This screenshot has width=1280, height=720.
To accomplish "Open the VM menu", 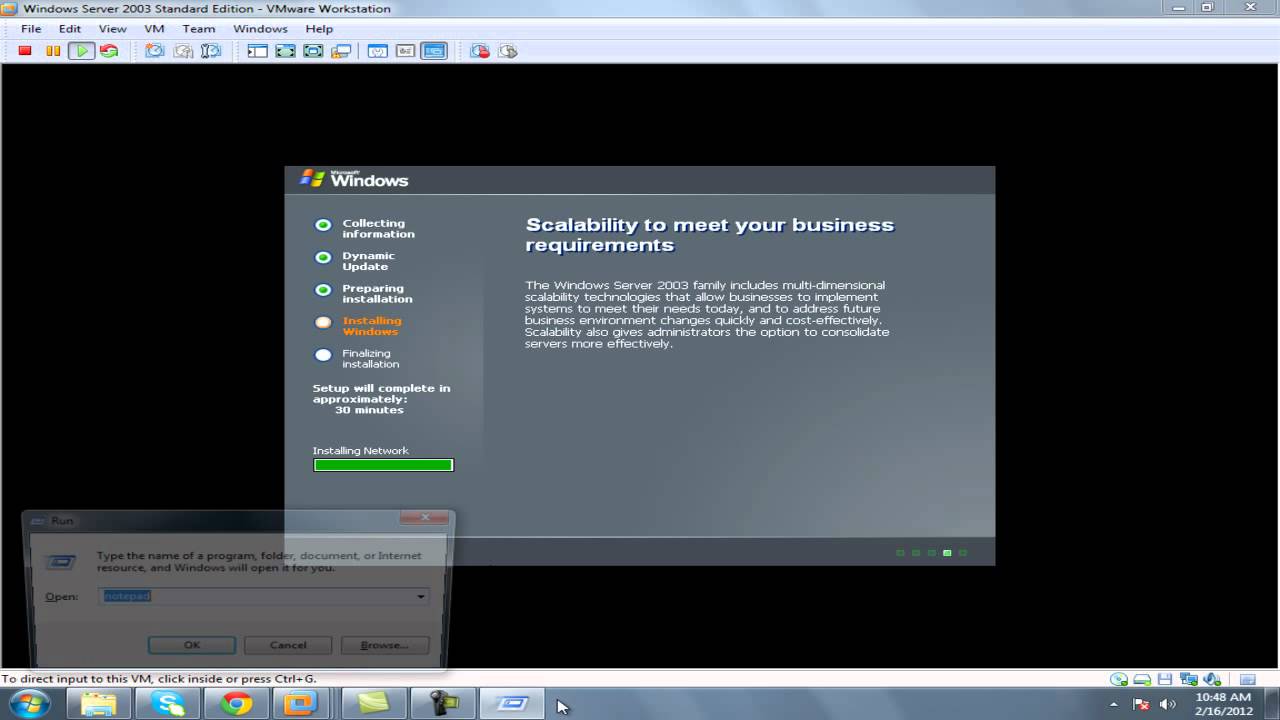I will click(154, 29).
